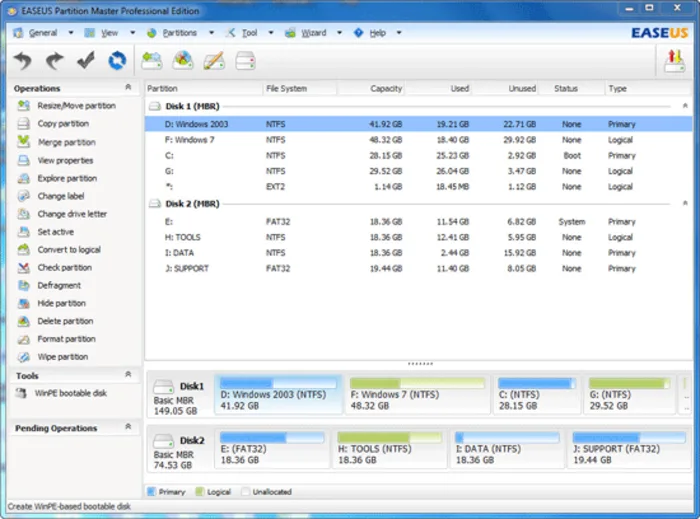Click the Redo arrow in toolbar

(x=54, y=60)
